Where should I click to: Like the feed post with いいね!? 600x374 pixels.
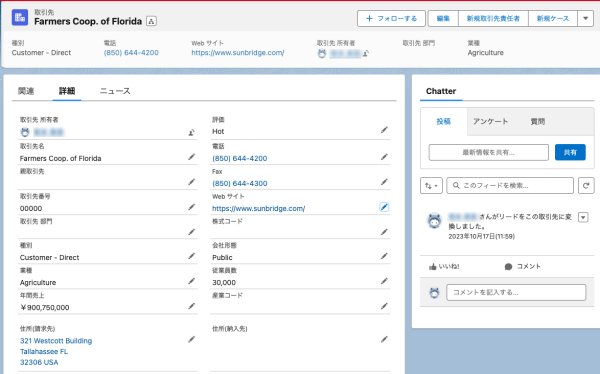point(444,266)
